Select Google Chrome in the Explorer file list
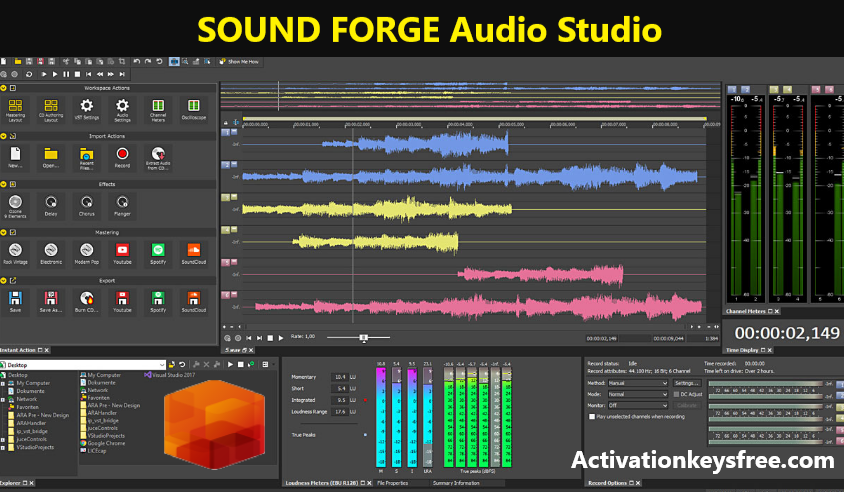Viewport: 844px width, 492px height. [103, 443]
